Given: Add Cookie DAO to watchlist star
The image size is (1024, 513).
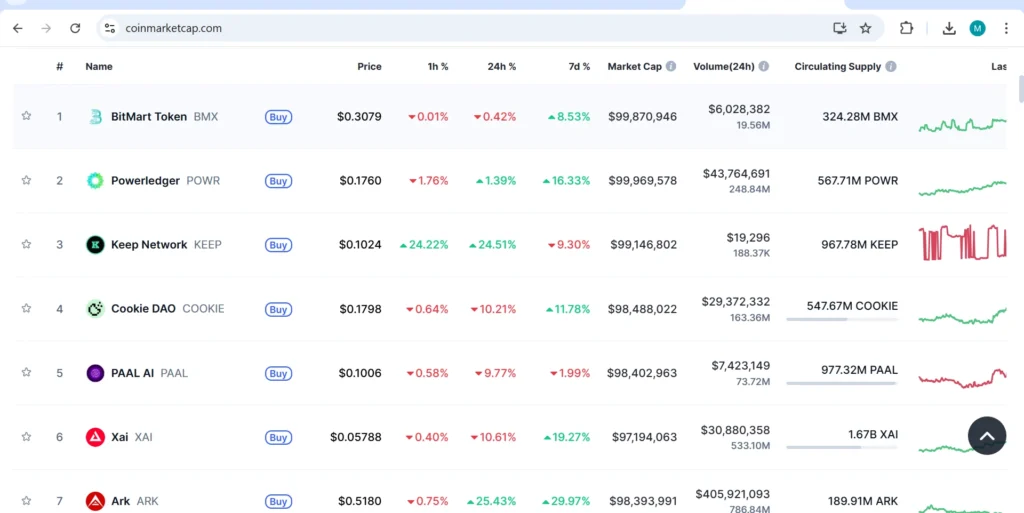Looking at the screenshot, I should coord(26,307).
